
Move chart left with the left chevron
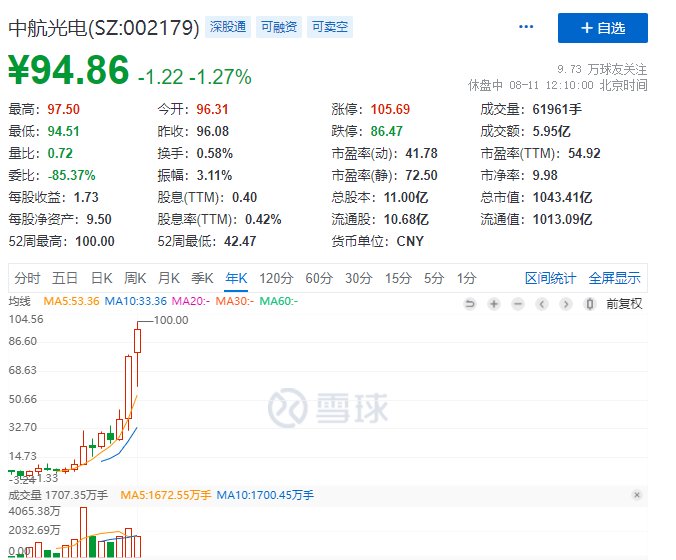coord(542,304)
